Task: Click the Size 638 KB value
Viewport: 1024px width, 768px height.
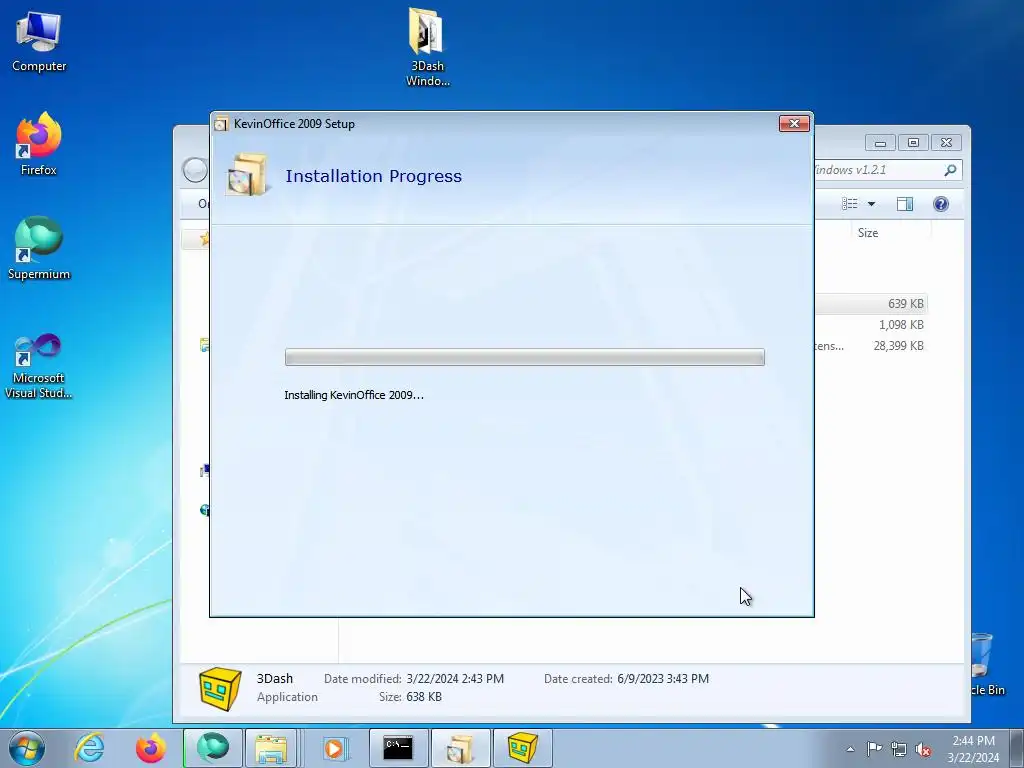Action: [x=424, y=697]
